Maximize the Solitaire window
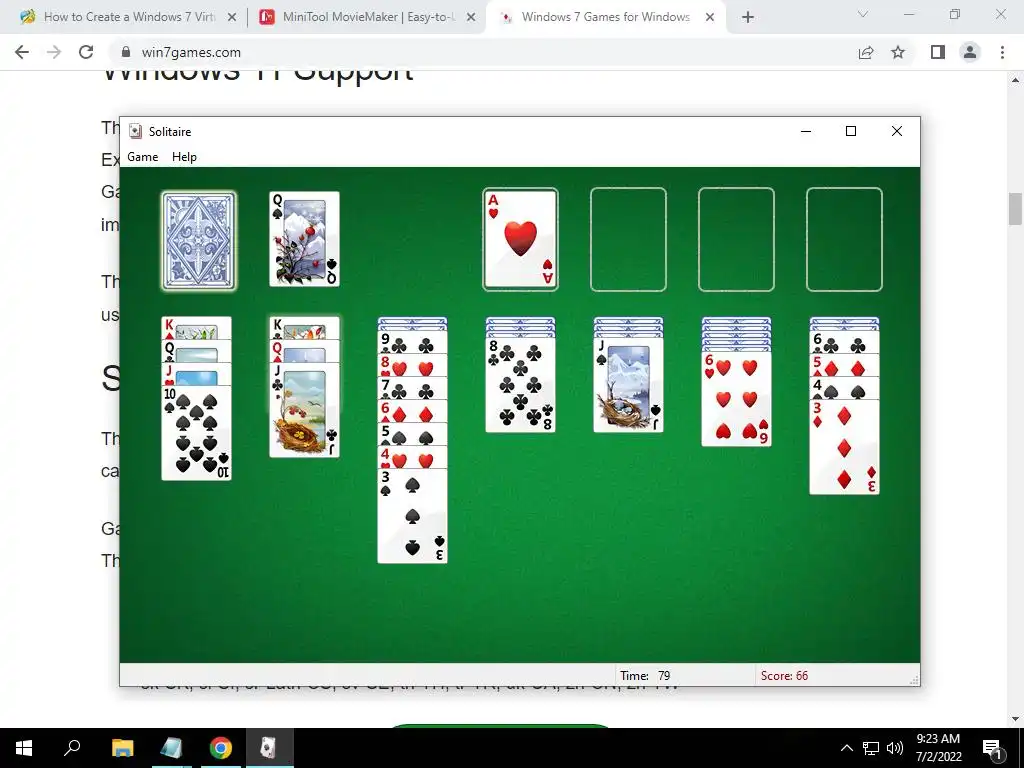Viewport: 1024px width, 768px height. coord(851,131)
